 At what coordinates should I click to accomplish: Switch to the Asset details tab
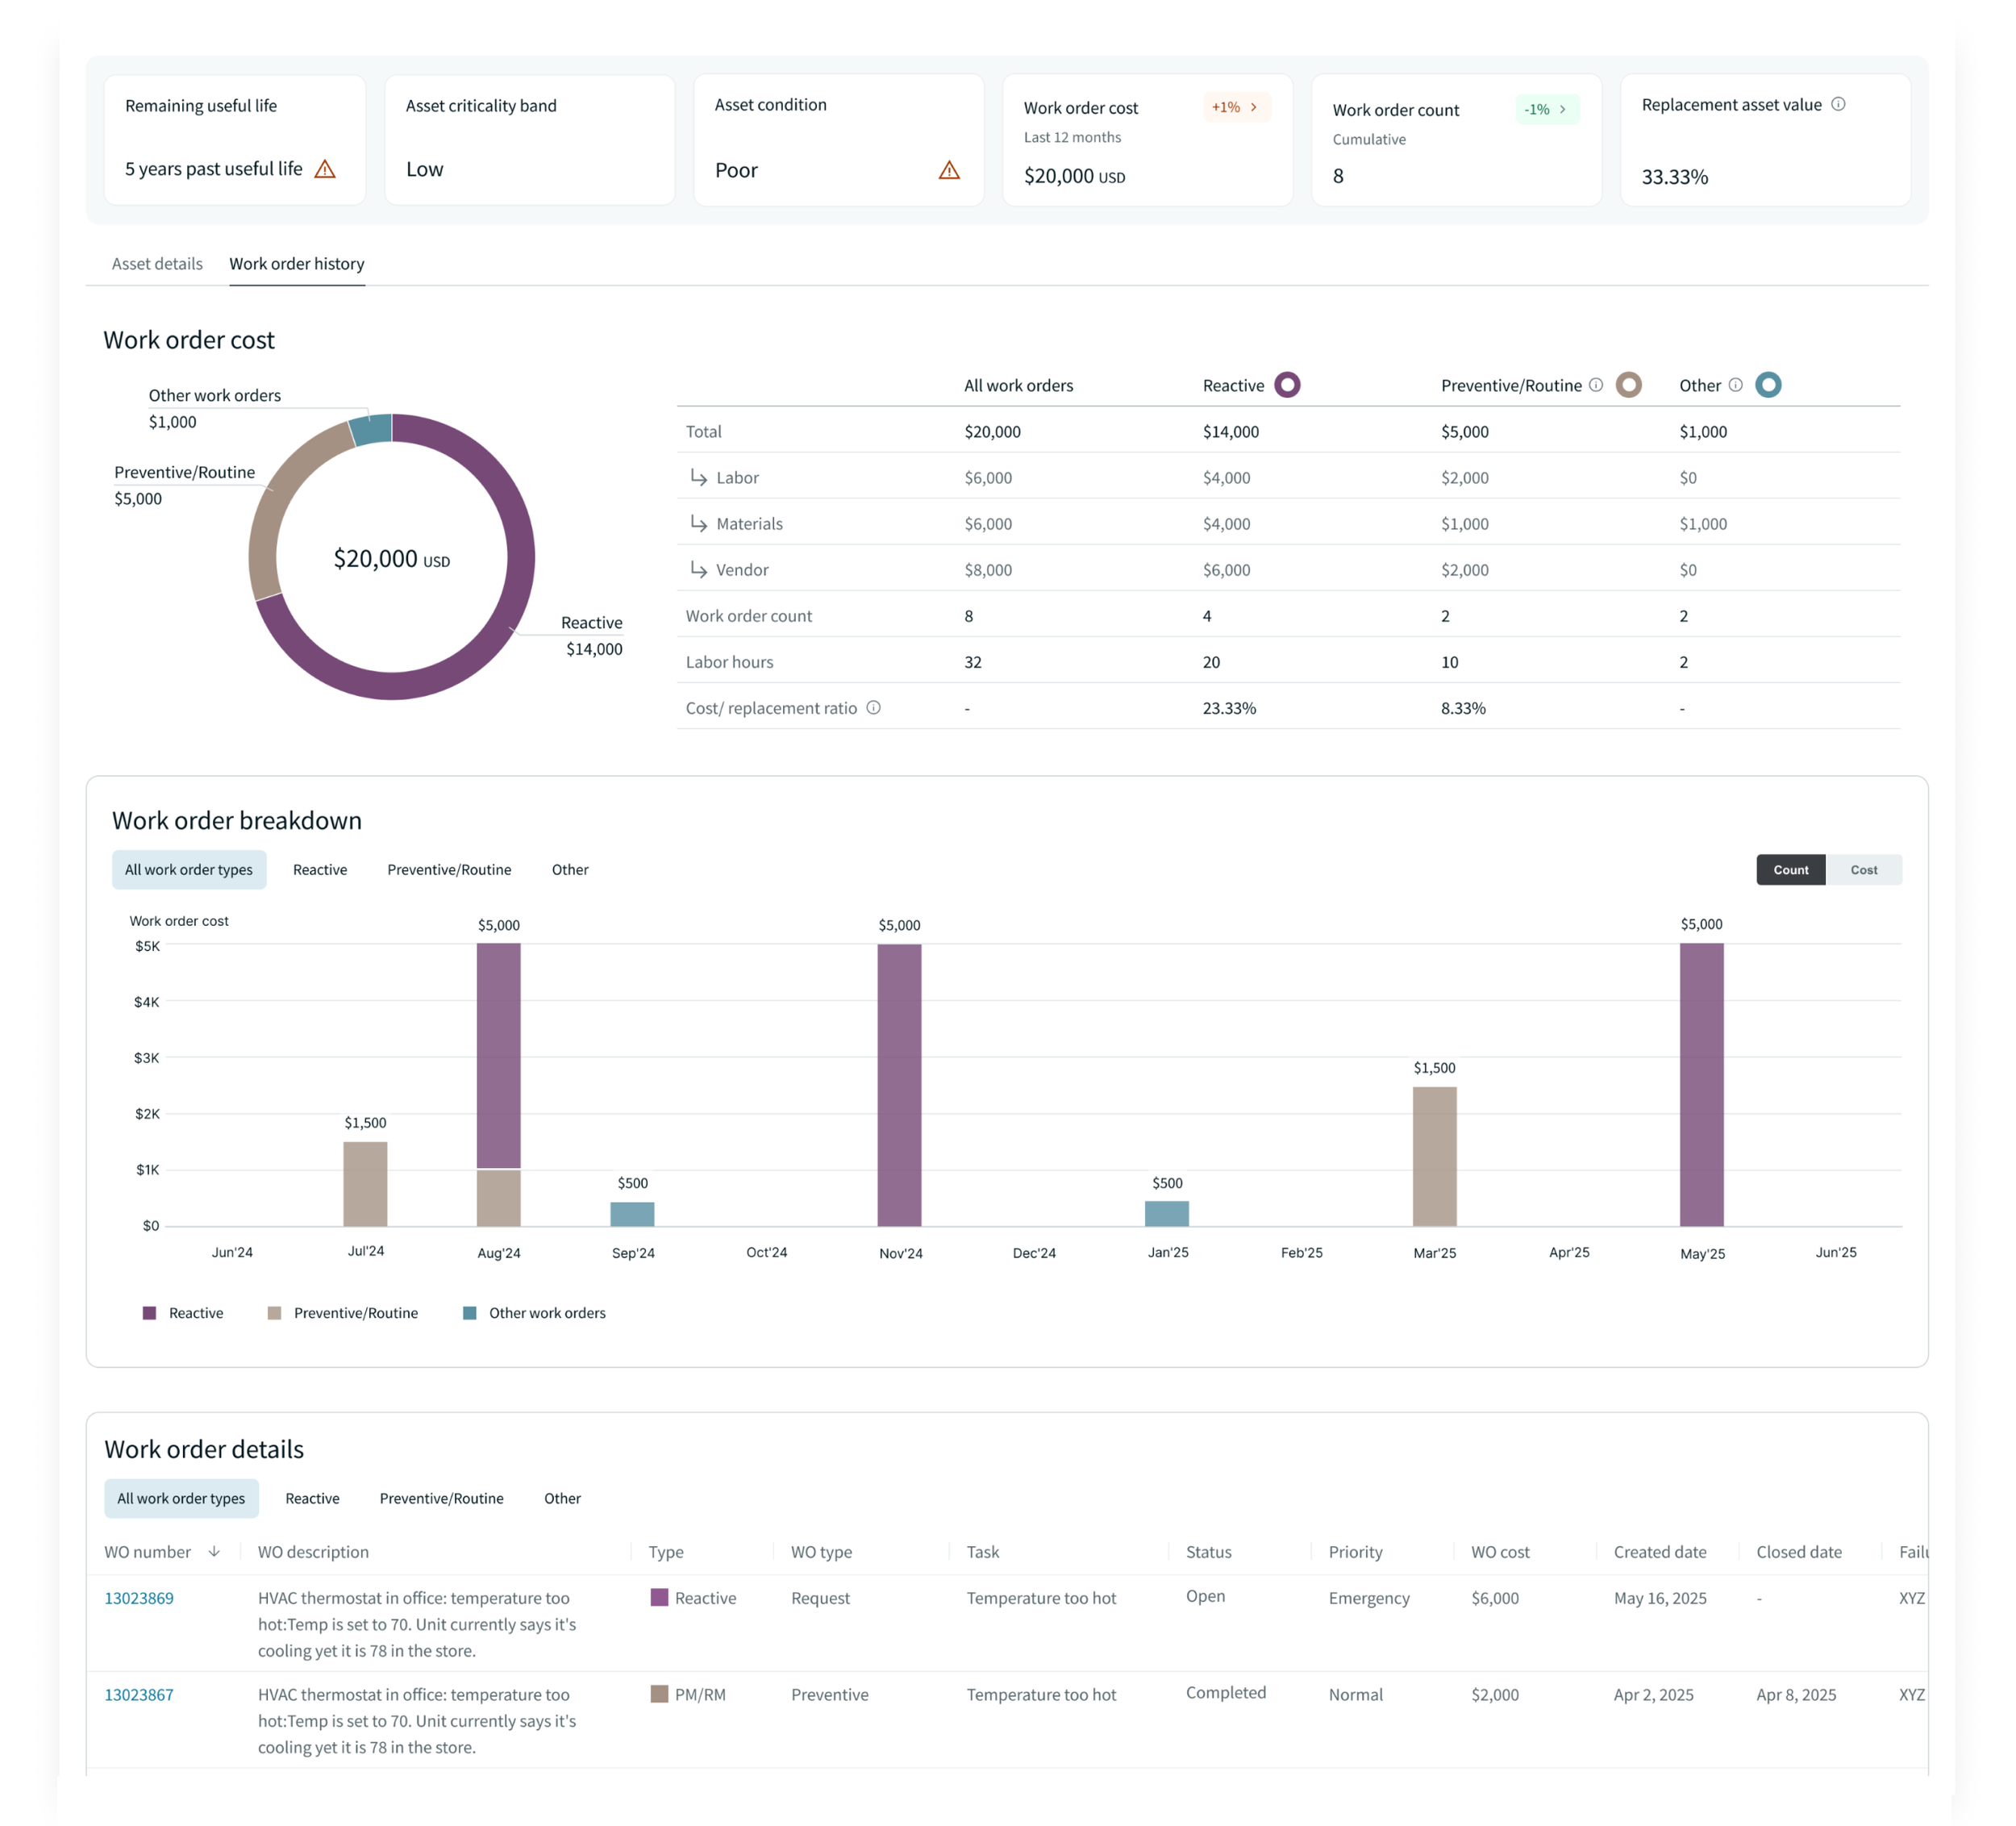point(157,264)
